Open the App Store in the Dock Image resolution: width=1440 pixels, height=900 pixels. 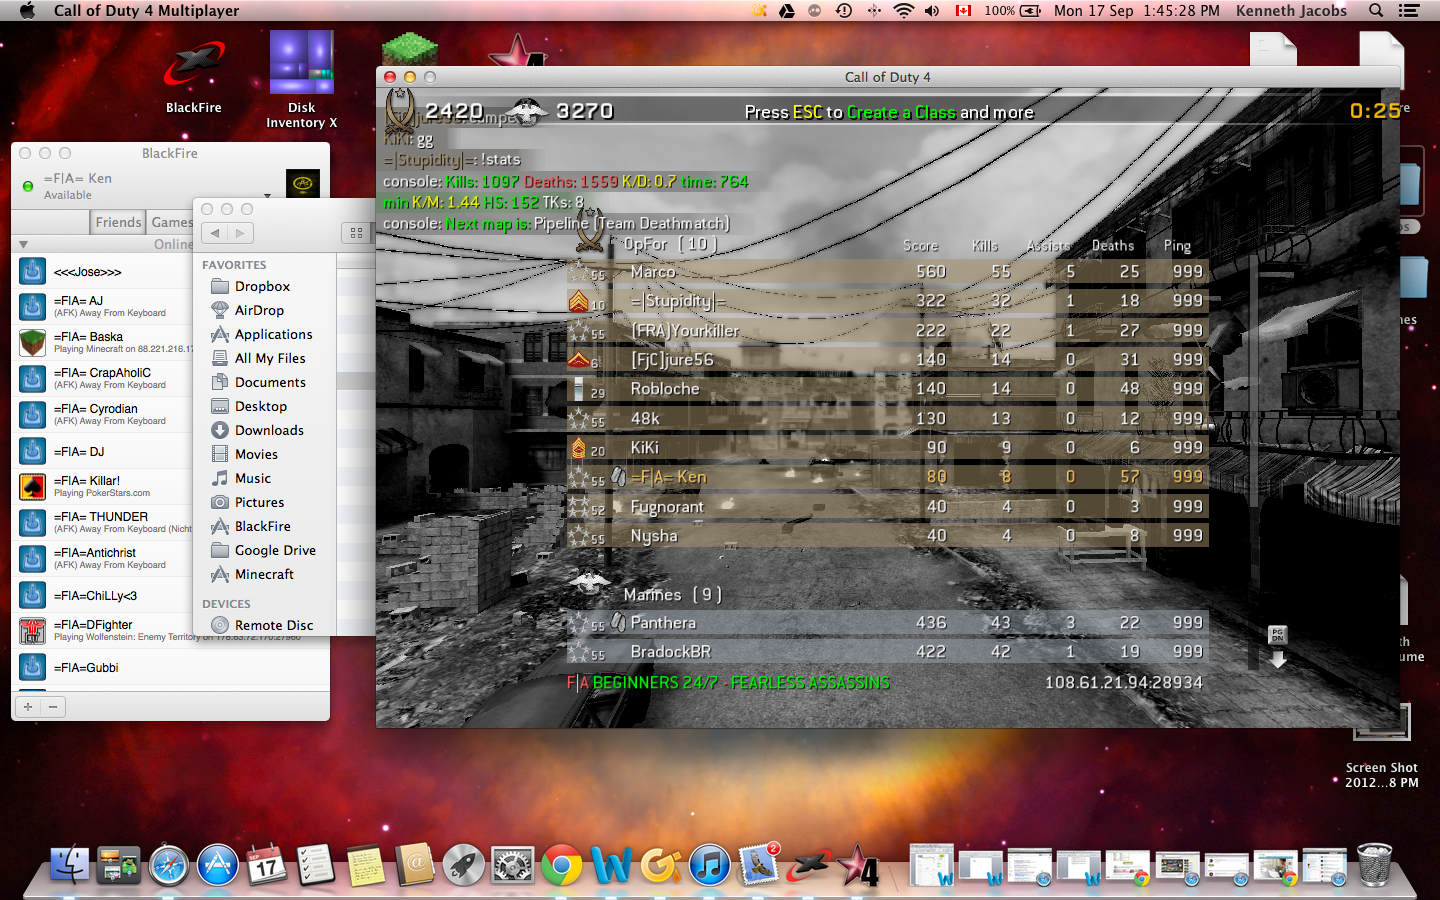tap(217, 865)
